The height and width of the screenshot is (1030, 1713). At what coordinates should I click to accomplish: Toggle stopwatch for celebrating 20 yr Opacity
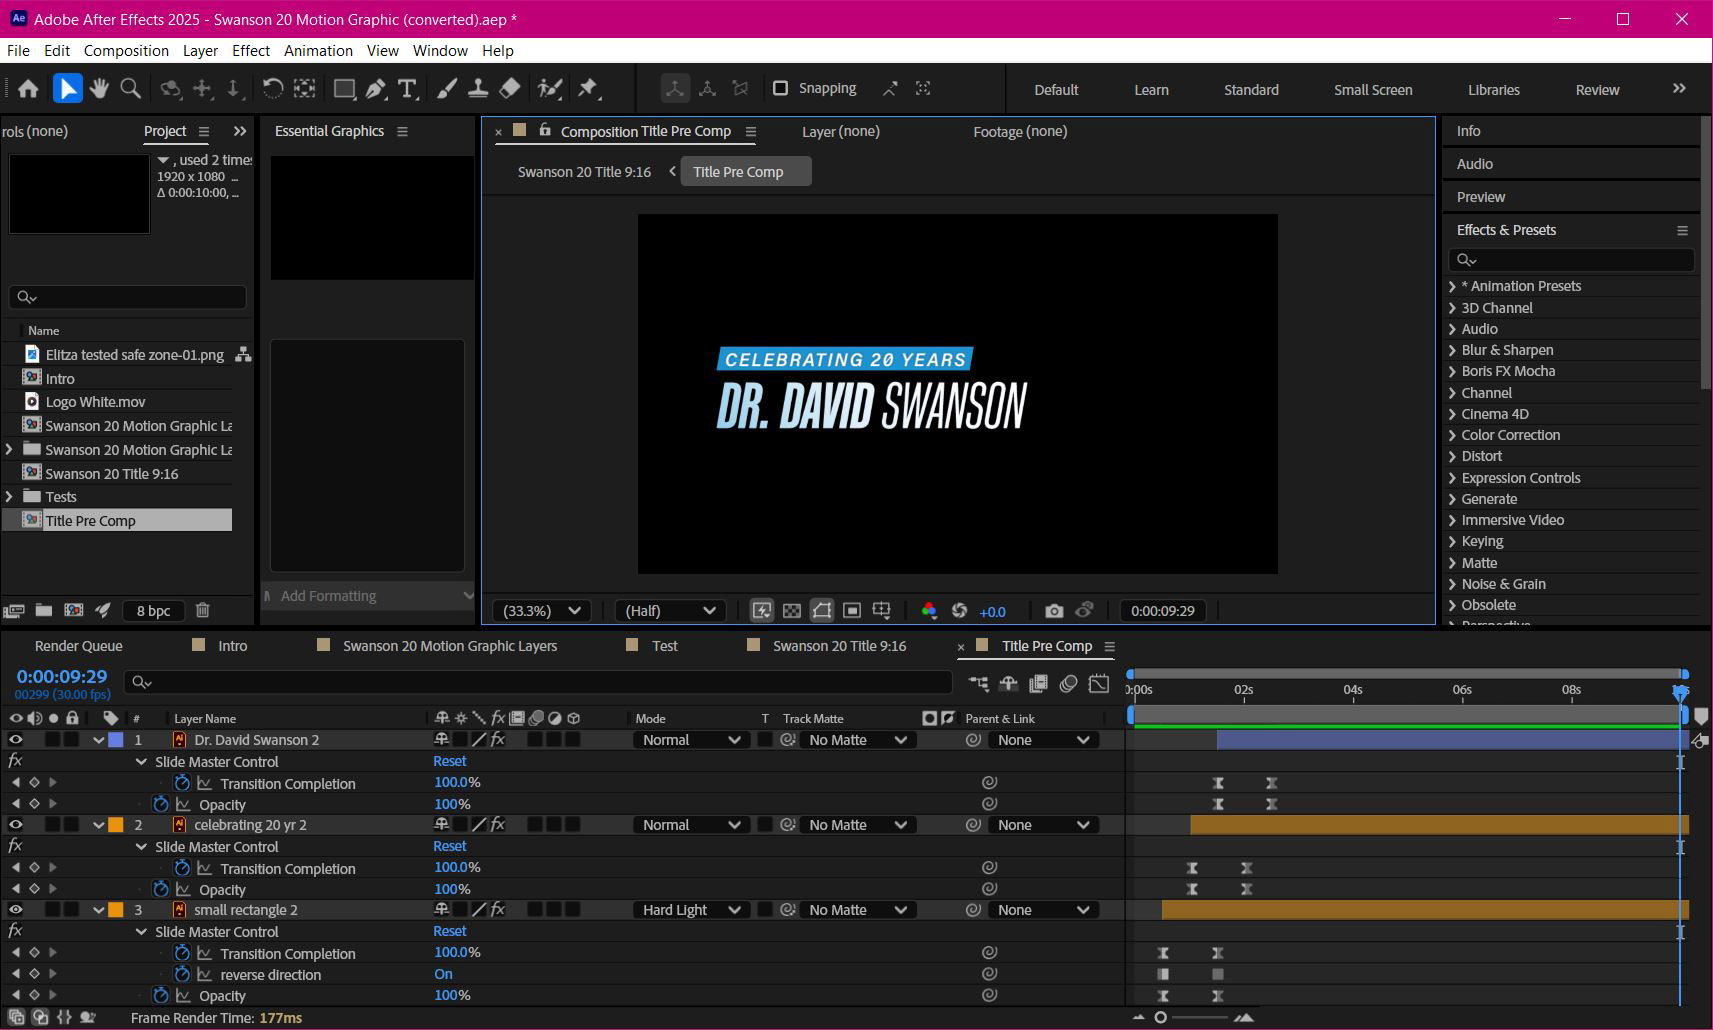click(x=160, y=888)
